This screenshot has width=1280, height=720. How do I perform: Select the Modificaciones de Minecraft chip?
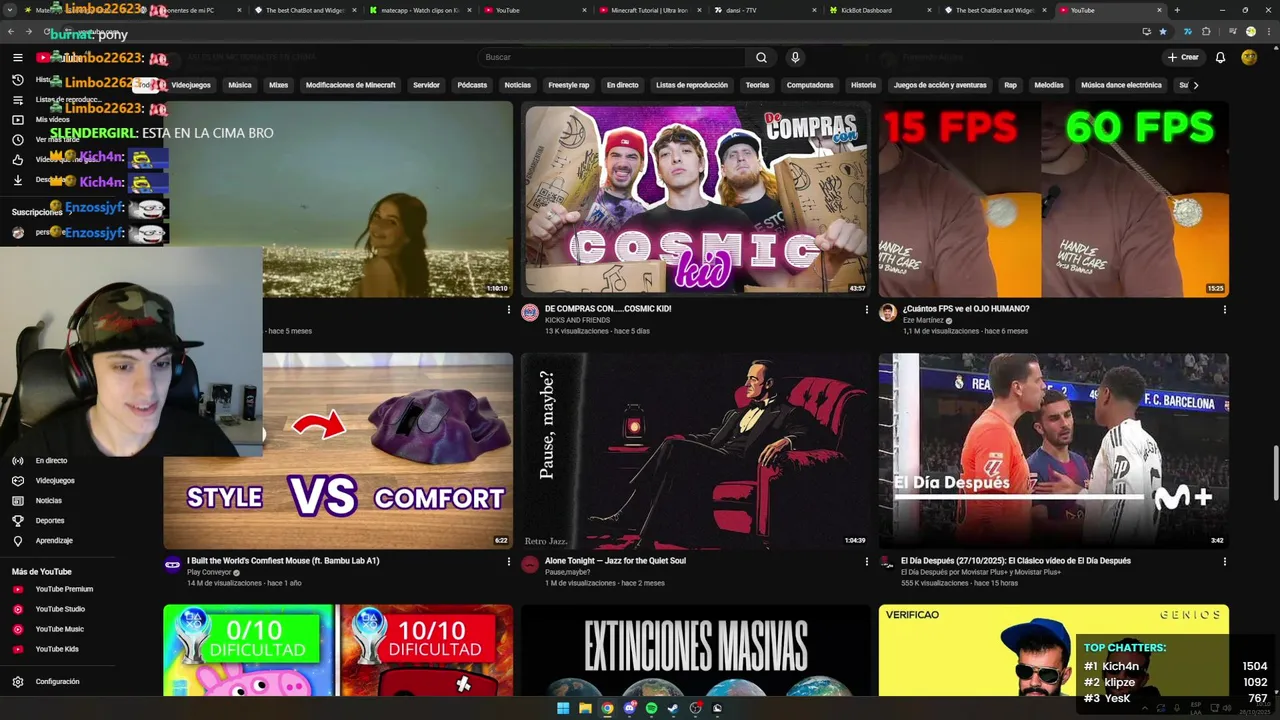pos(351,85)
